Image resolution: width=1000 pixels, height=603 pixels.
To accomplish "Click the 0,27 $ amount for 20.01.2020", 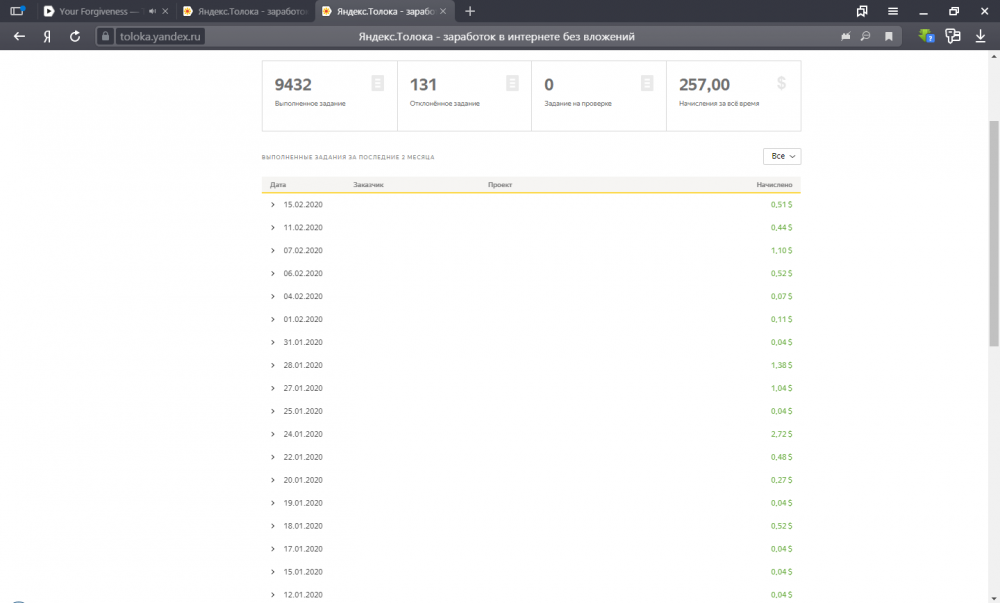I will click(781, 480).
